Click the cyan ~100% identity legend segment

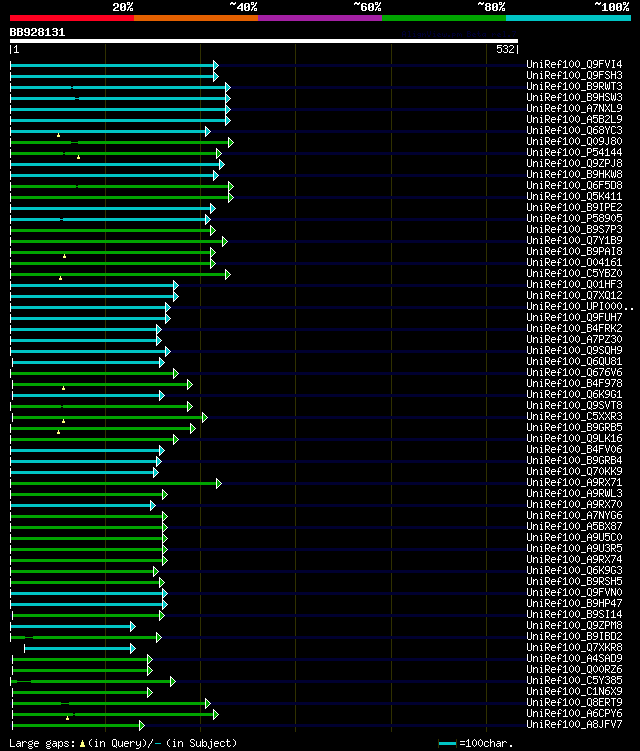(568, 18)
